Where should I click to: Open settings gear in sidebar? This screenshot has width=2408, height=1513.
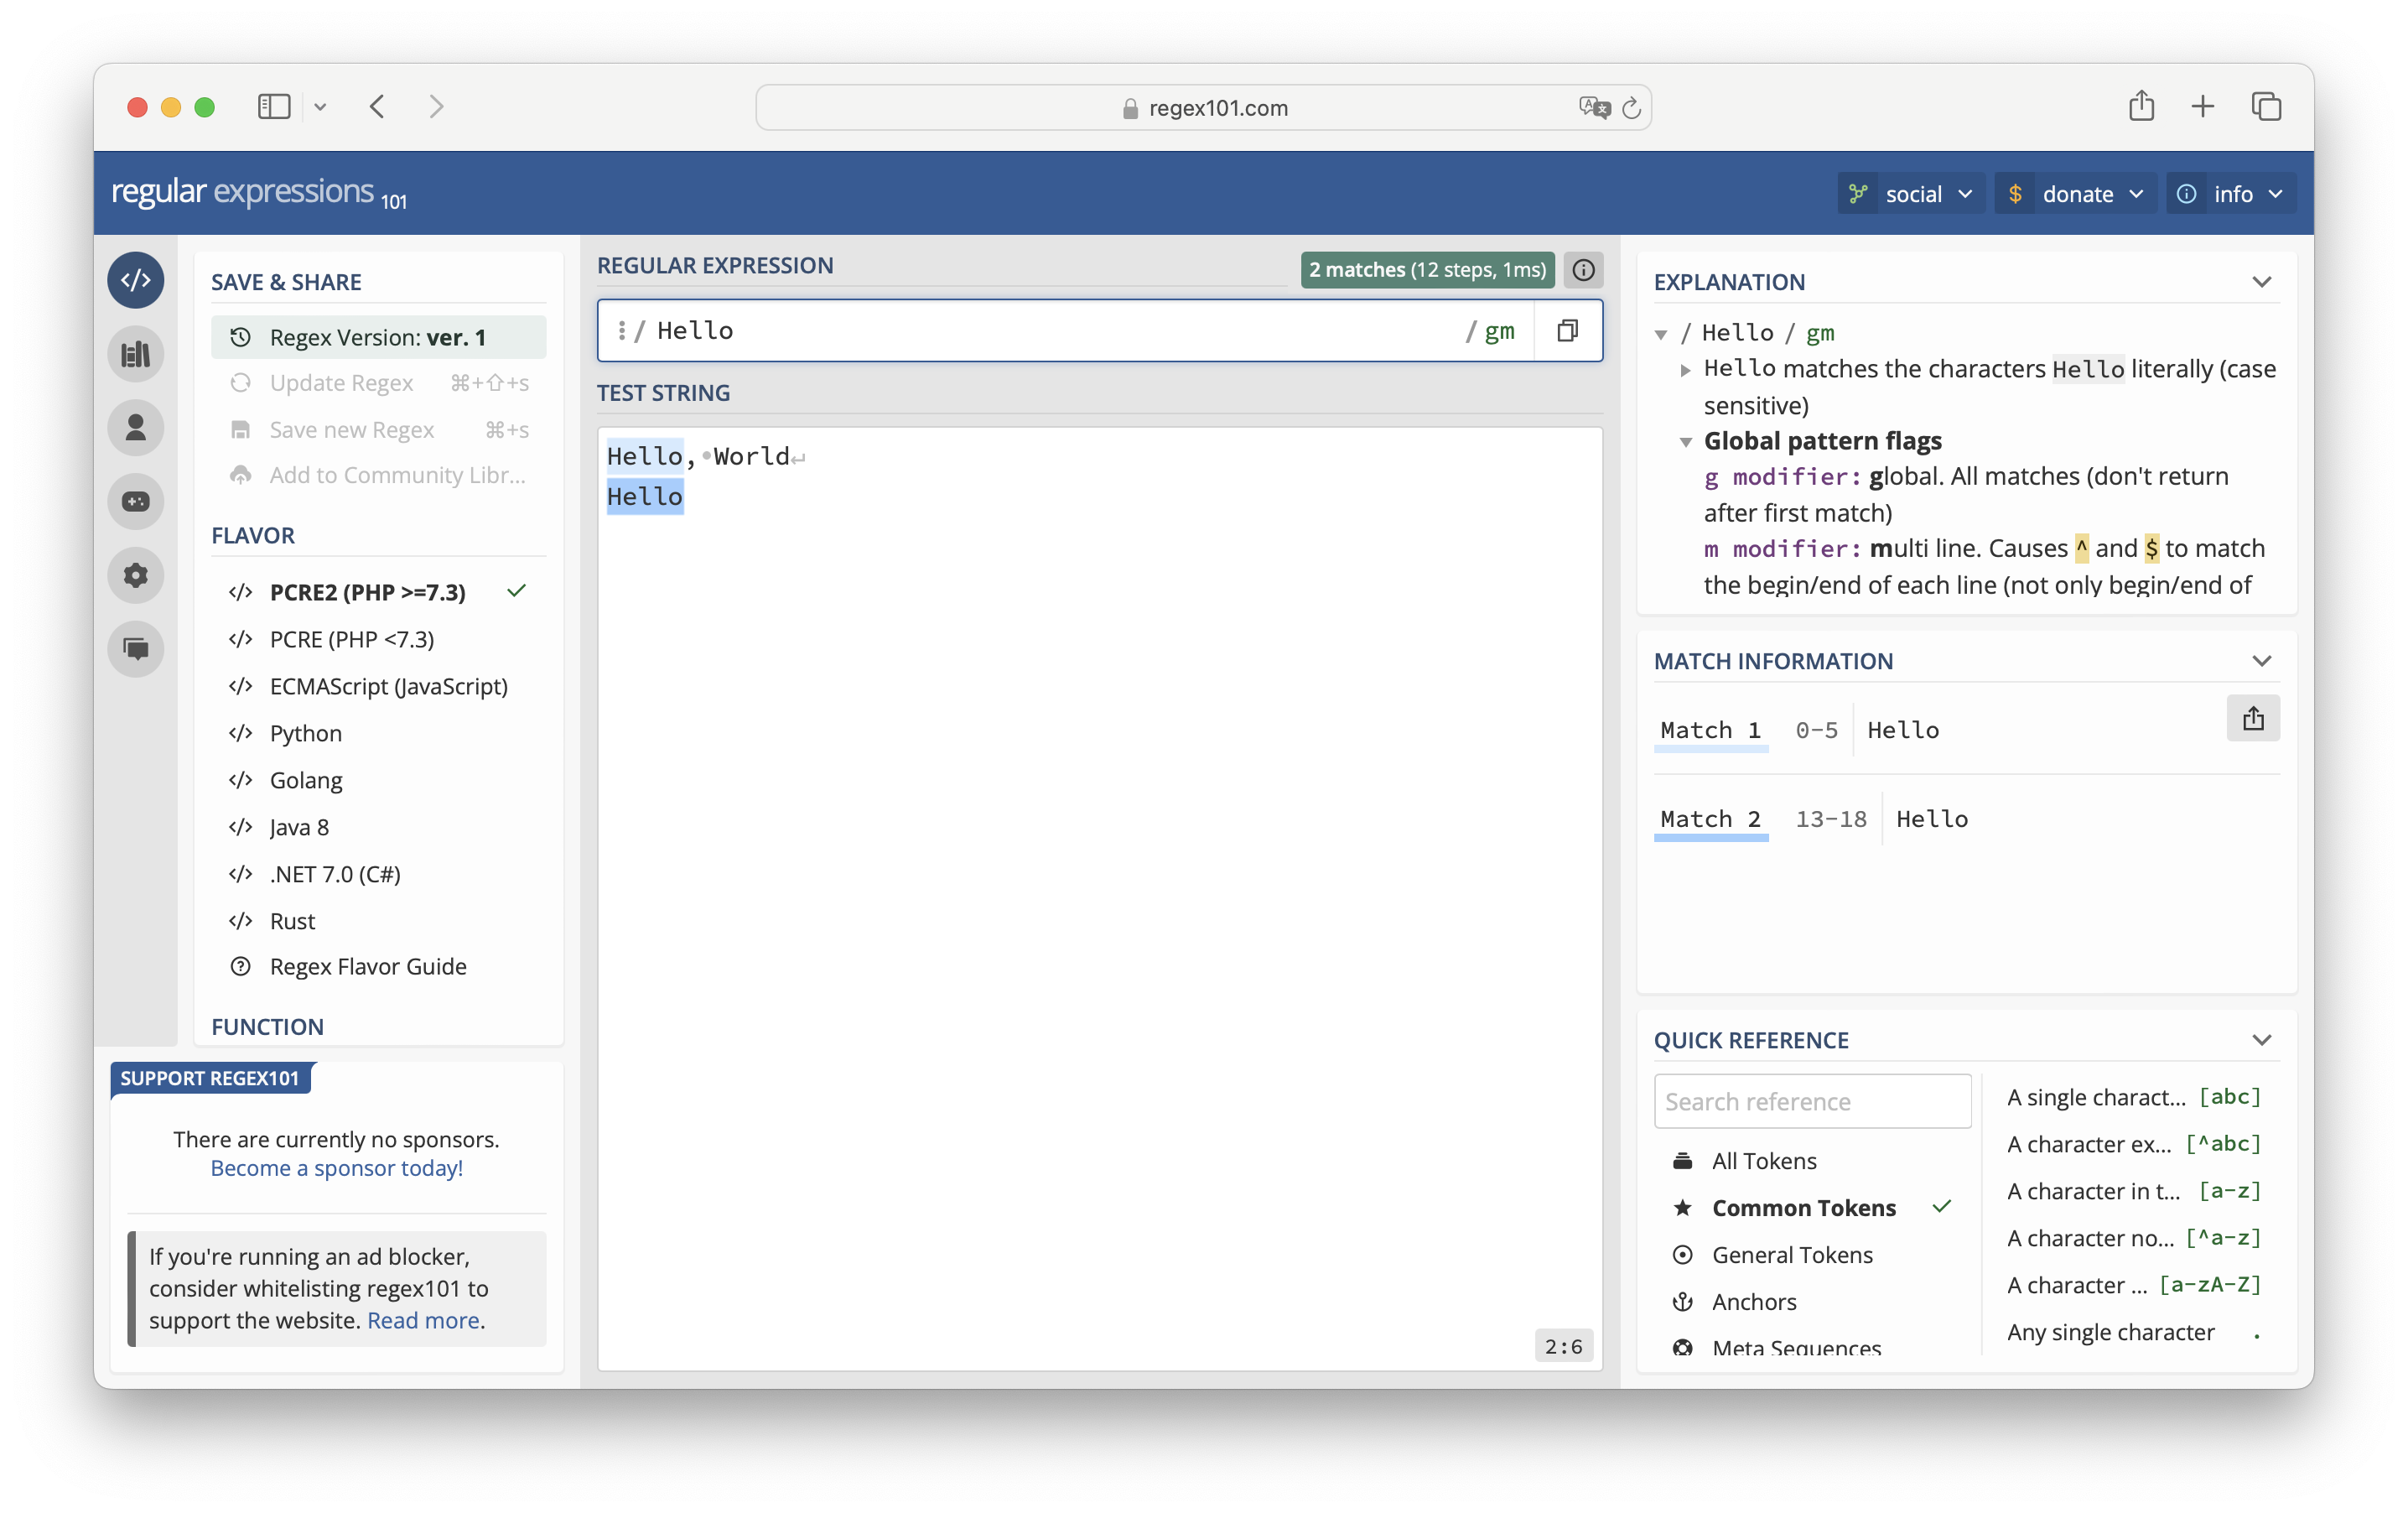click(x=136, y=575)
